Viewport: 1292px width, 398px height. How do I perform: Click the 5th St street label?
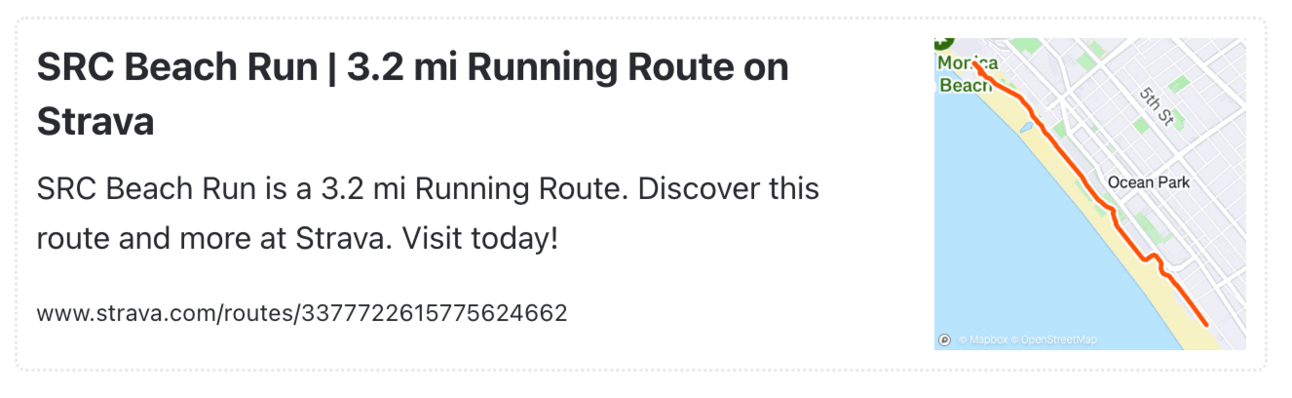tap(1156, 104)
